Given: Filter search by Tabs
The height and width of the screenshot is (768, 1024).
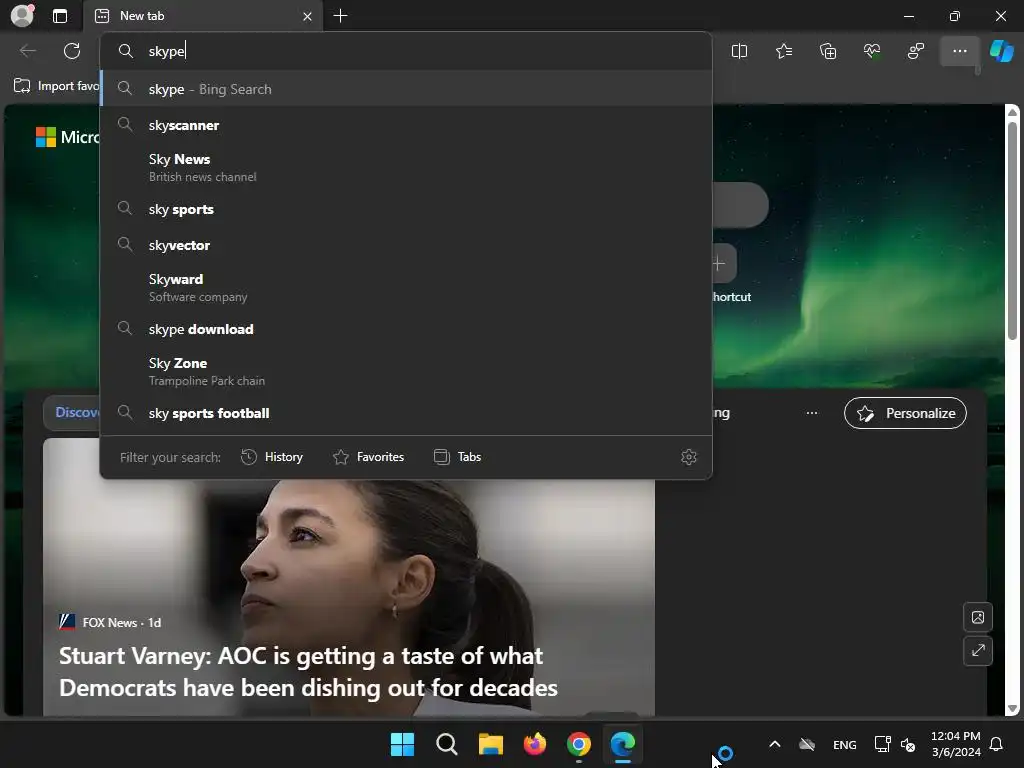Looking at the screenshot, I should coord(457,457).
